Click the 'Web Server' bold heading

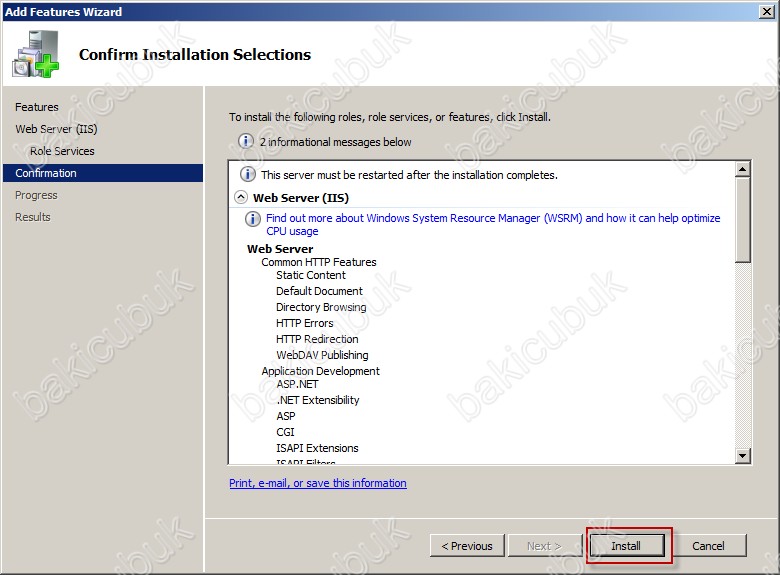pyautogui.click(x=280, y=249)
